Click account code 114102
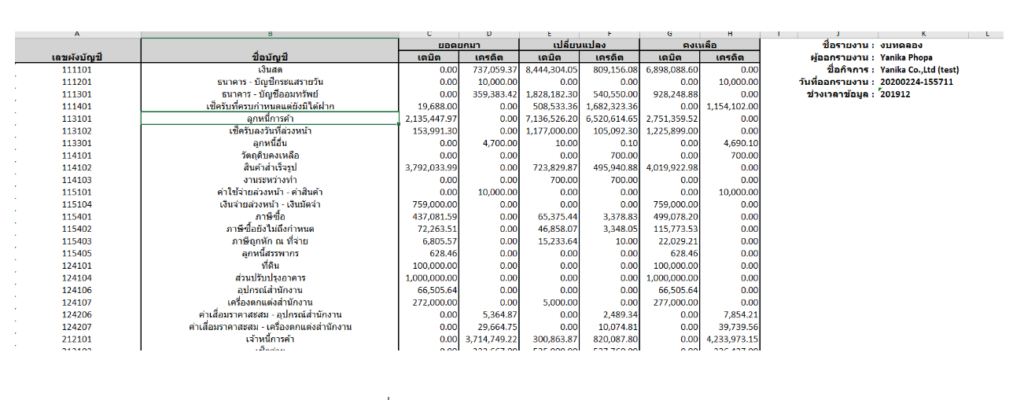Screen dimensions: 1024x400 (77, 167)
